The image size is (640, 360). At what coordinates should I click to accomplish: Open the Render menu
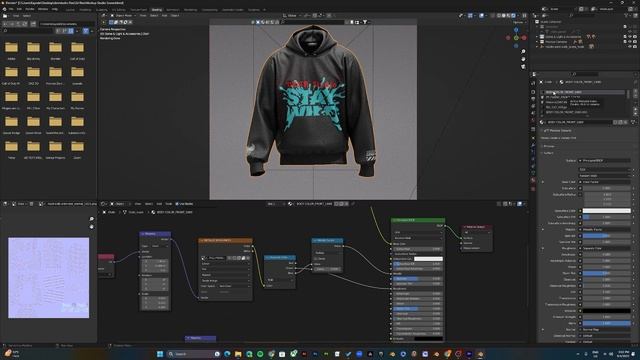pos(30,9)
